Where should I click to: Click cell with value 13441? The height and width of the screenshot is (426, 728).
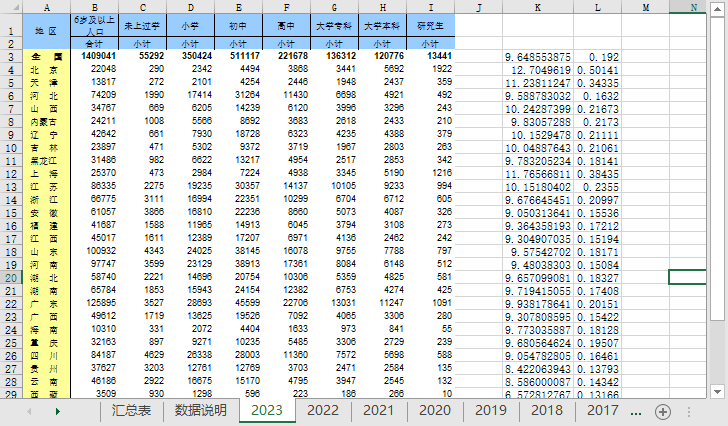pyautogui.click(x=430, y=56)
